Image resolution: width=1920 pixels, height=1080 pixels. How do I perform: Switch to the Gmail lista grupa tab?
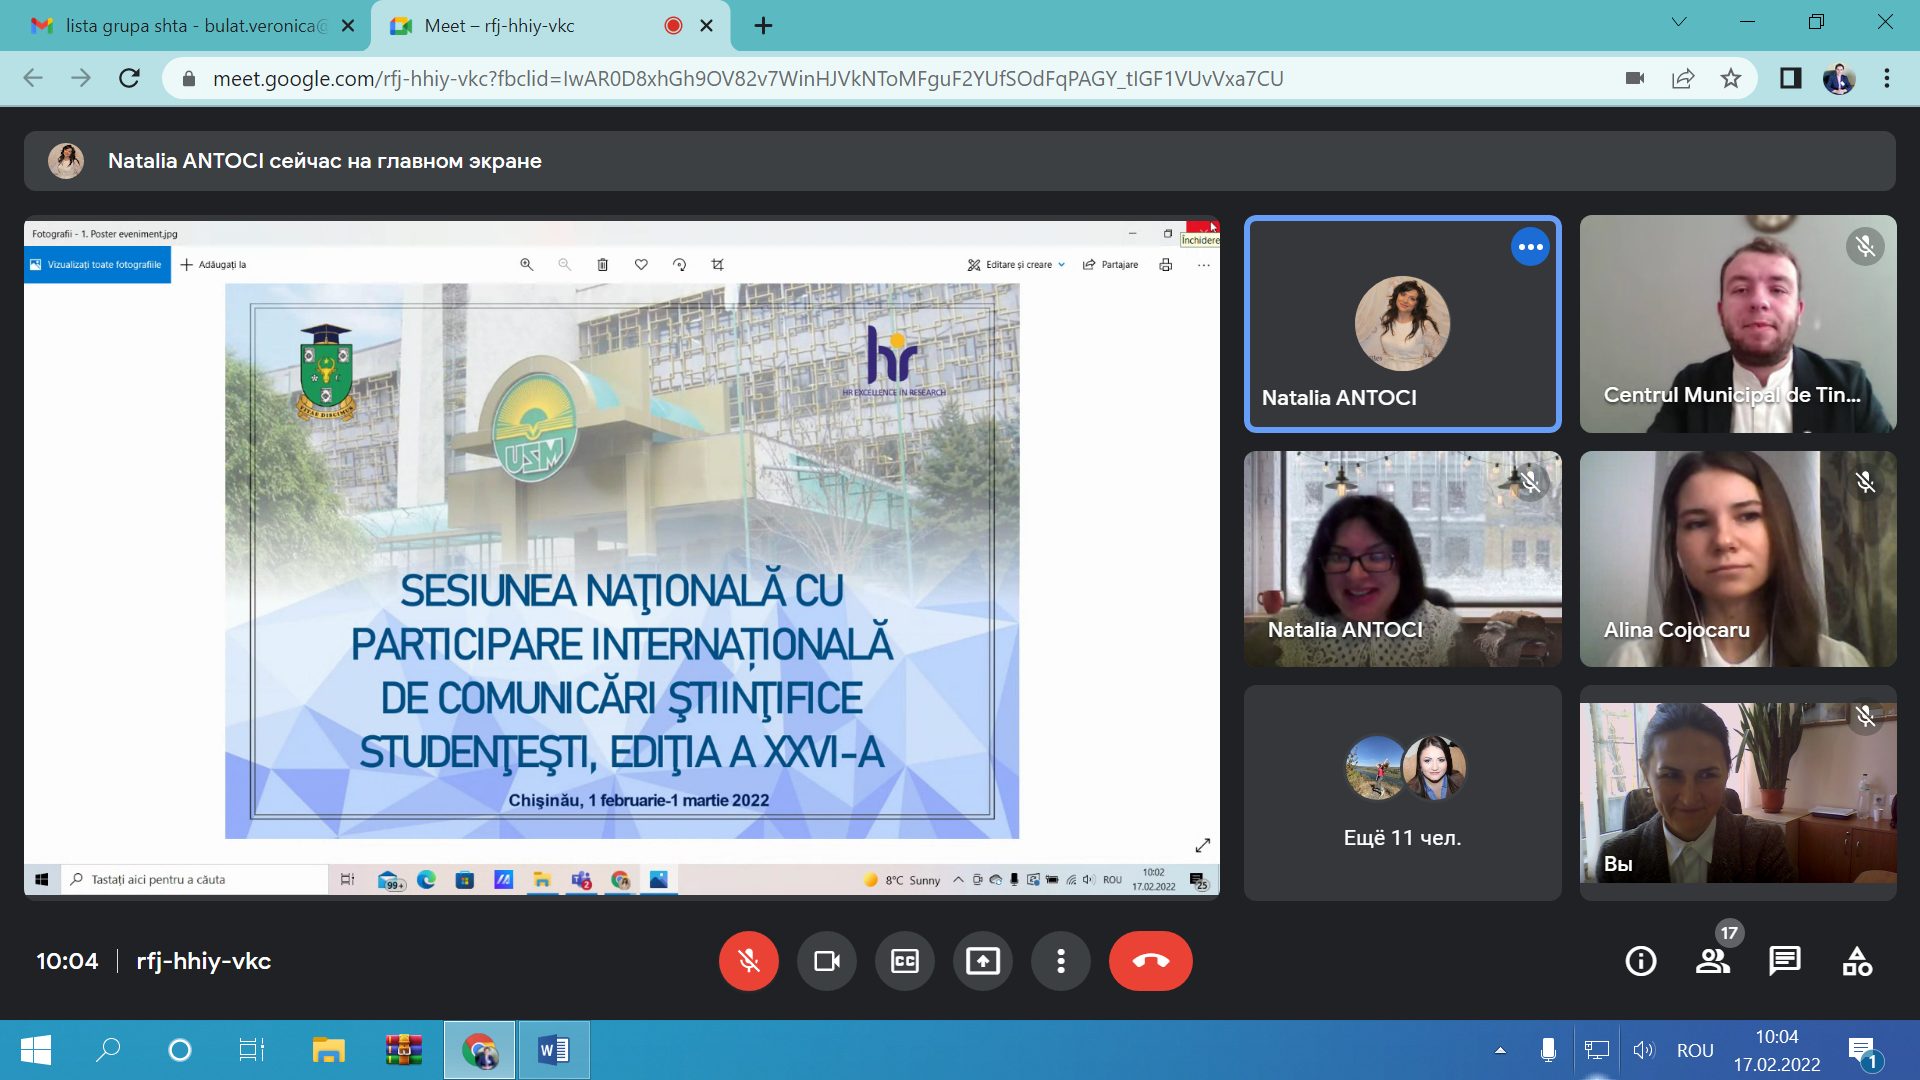point(190,26)
